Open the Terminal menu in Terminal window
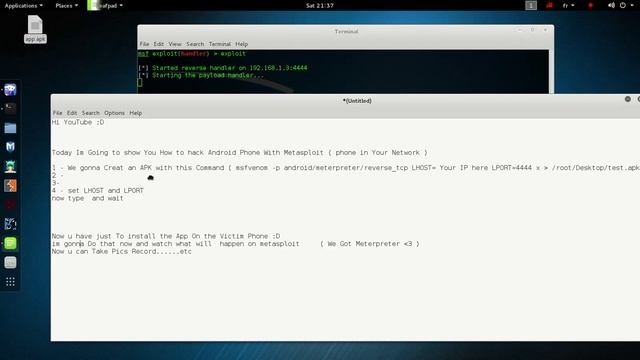Image resolution: width=640 pixels, height=360 pixels. [x=220, y=44]
